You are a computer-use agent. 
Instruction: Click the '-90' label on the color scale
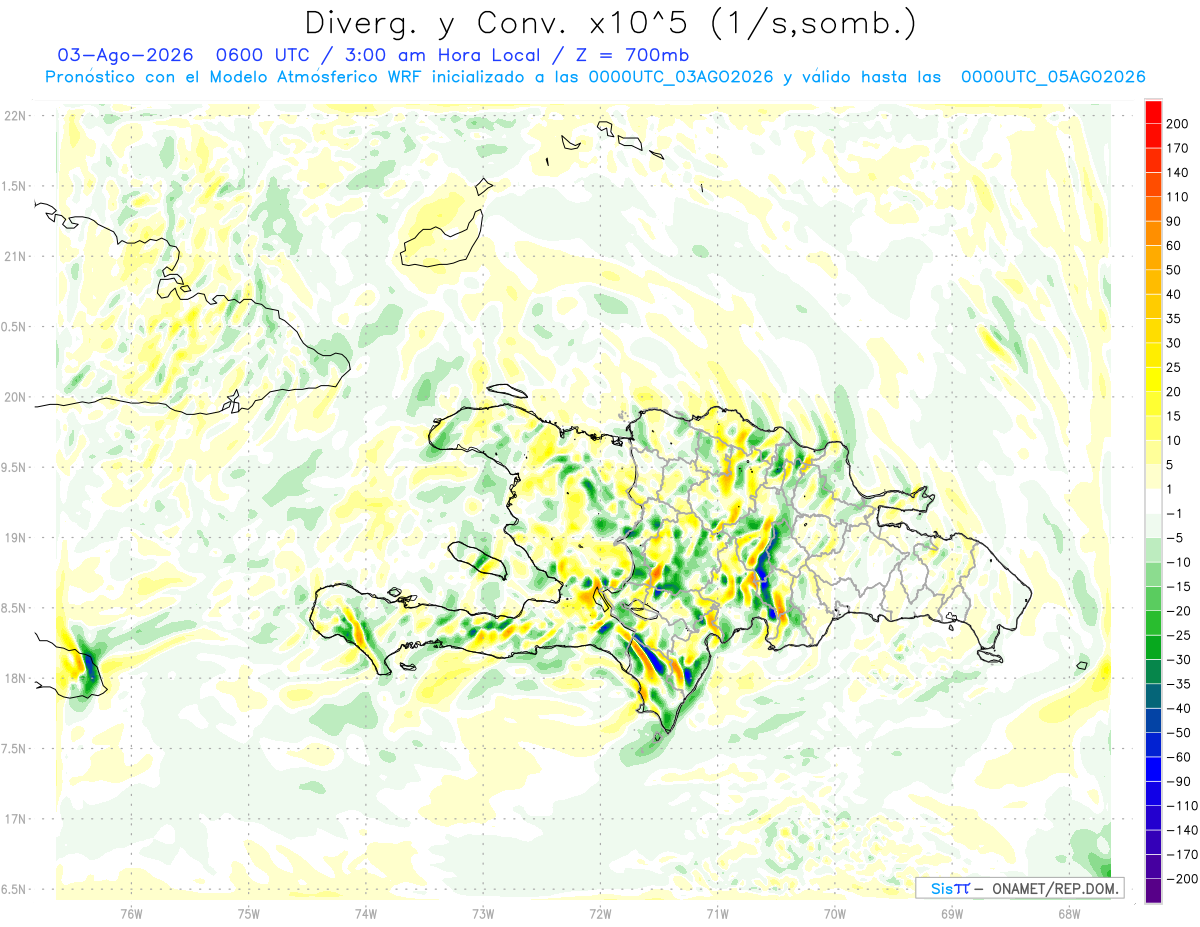[x=1178, y=781]
